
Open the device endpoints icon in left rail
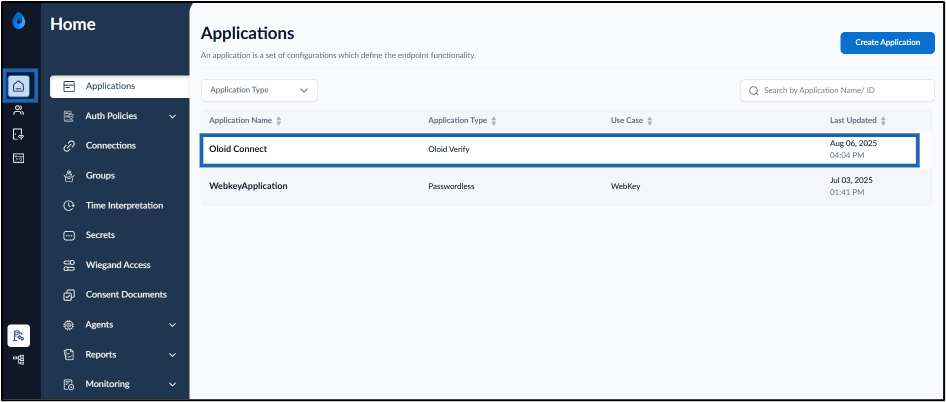tap(19, 134)
